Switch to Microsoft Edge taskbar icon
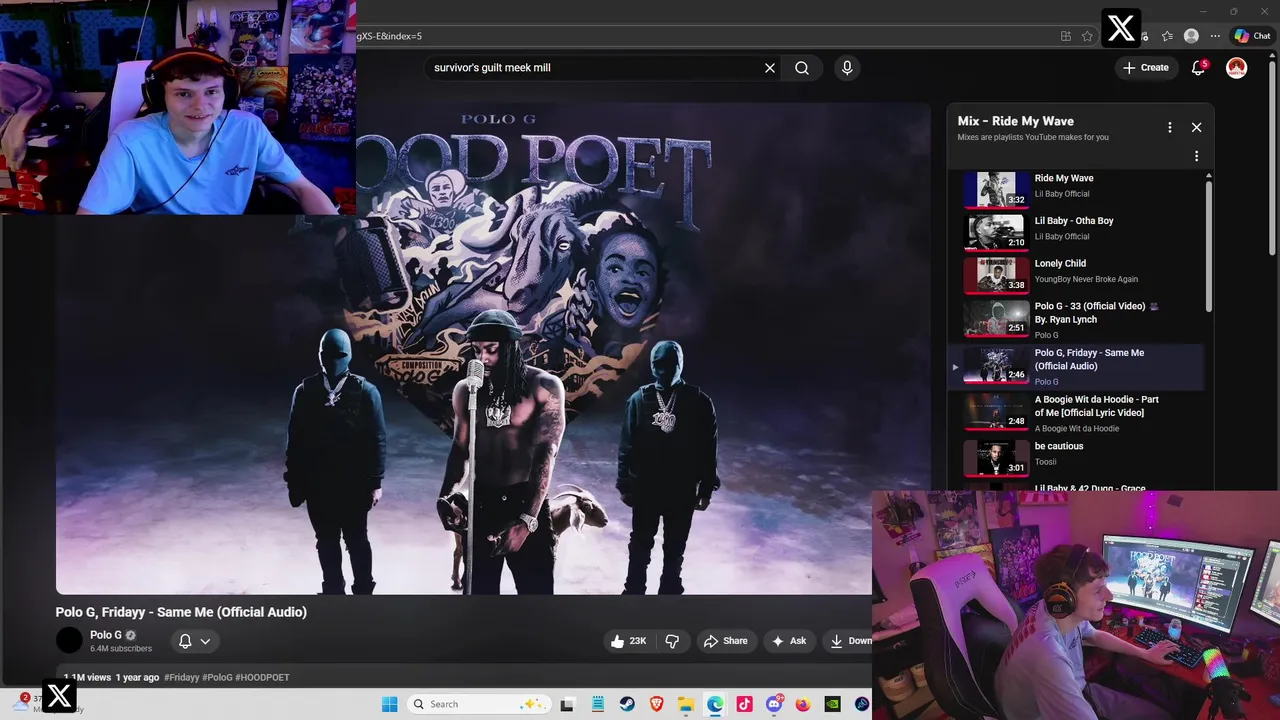This screenshot has width=1280, height=720. [715, 704]
